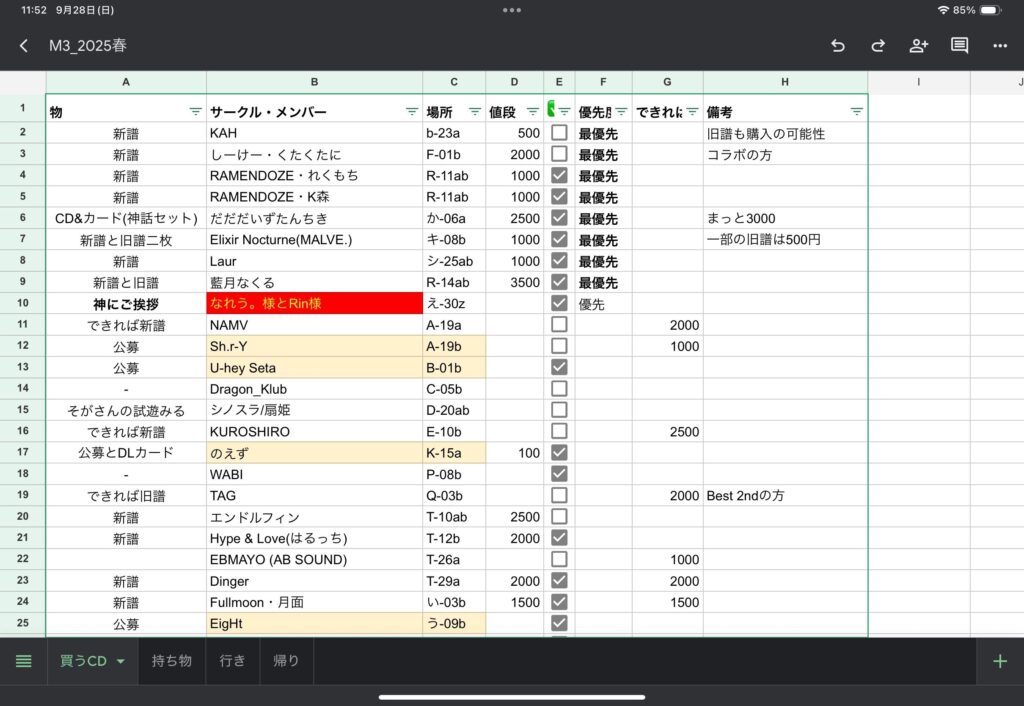This screenshot has height=706, width=1024.
Task: Tap the M3_2025春 document title
Action: [88, 46]
